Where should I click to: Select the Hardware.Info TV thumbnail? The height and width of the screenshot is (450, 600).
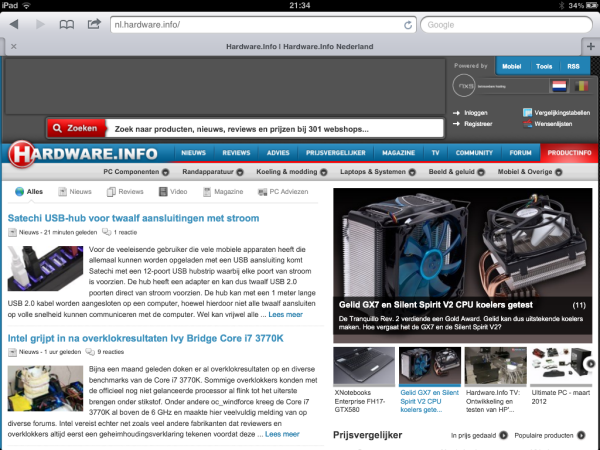coord(496,366)
